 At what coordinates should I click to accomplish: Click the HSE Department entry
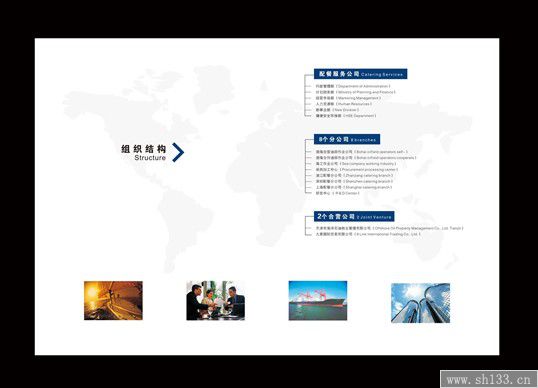[x=346, y=116]
